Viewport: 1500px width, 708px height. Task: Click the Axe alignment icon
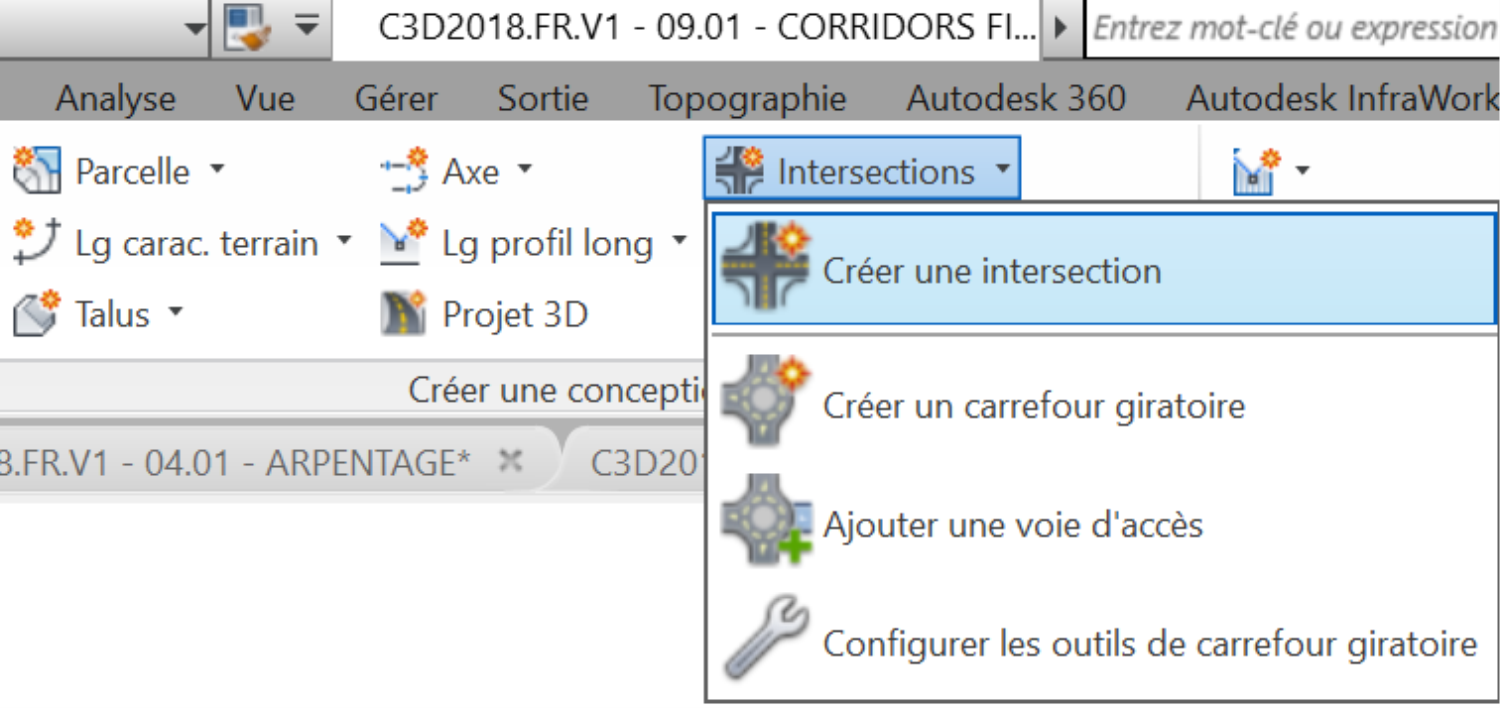pos(404,172)
